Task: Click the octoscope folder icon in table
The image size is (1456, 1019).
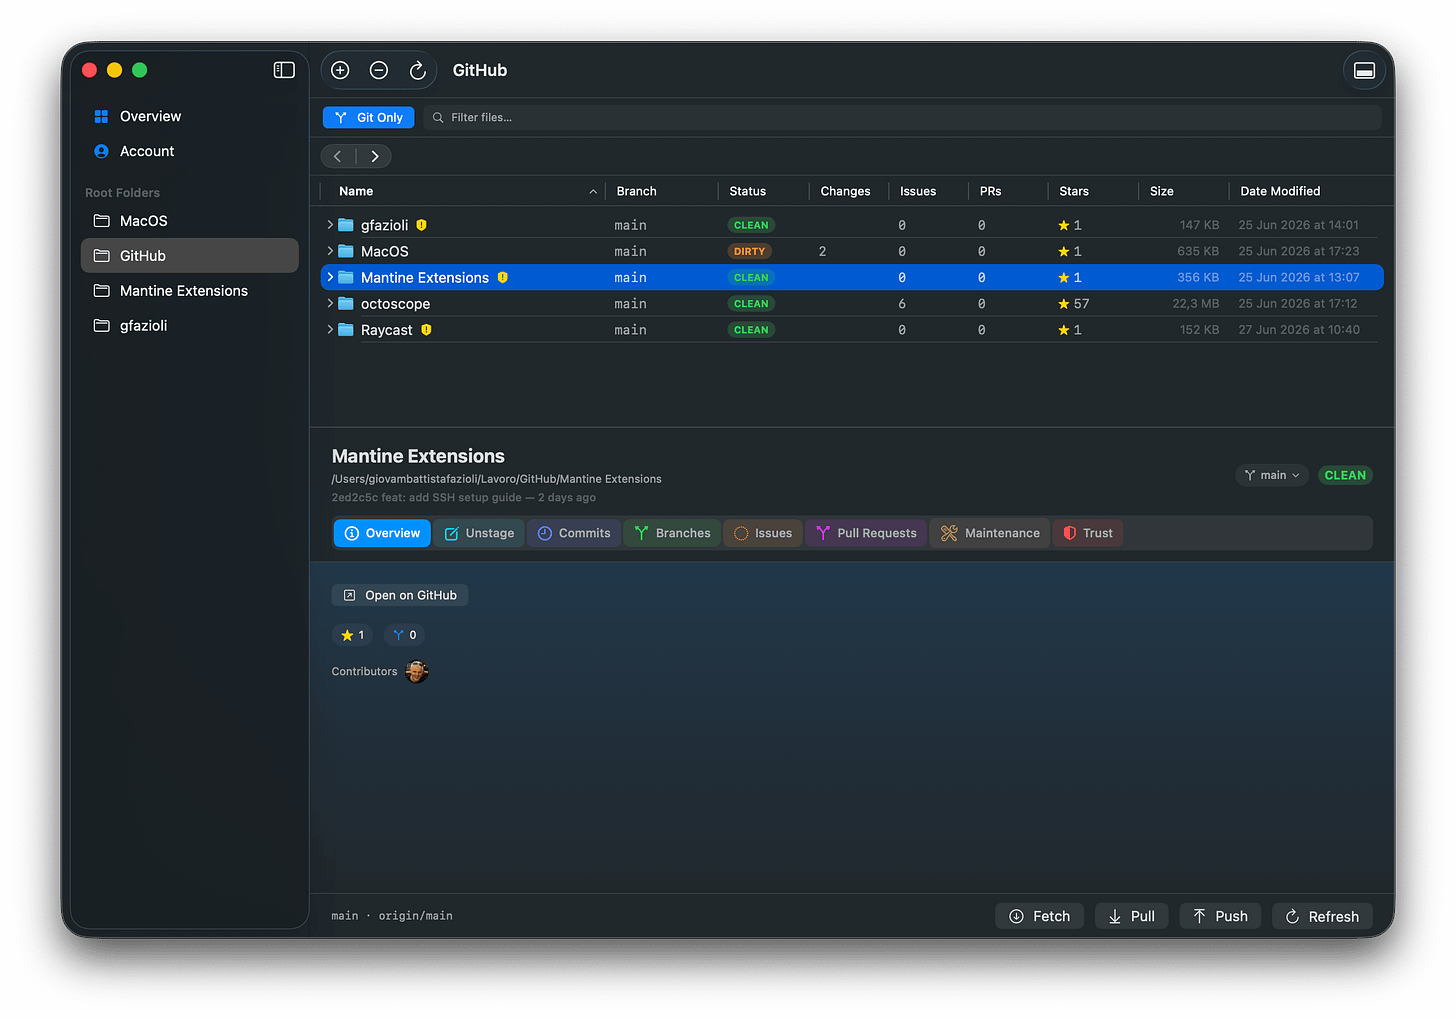Action: 346,303
